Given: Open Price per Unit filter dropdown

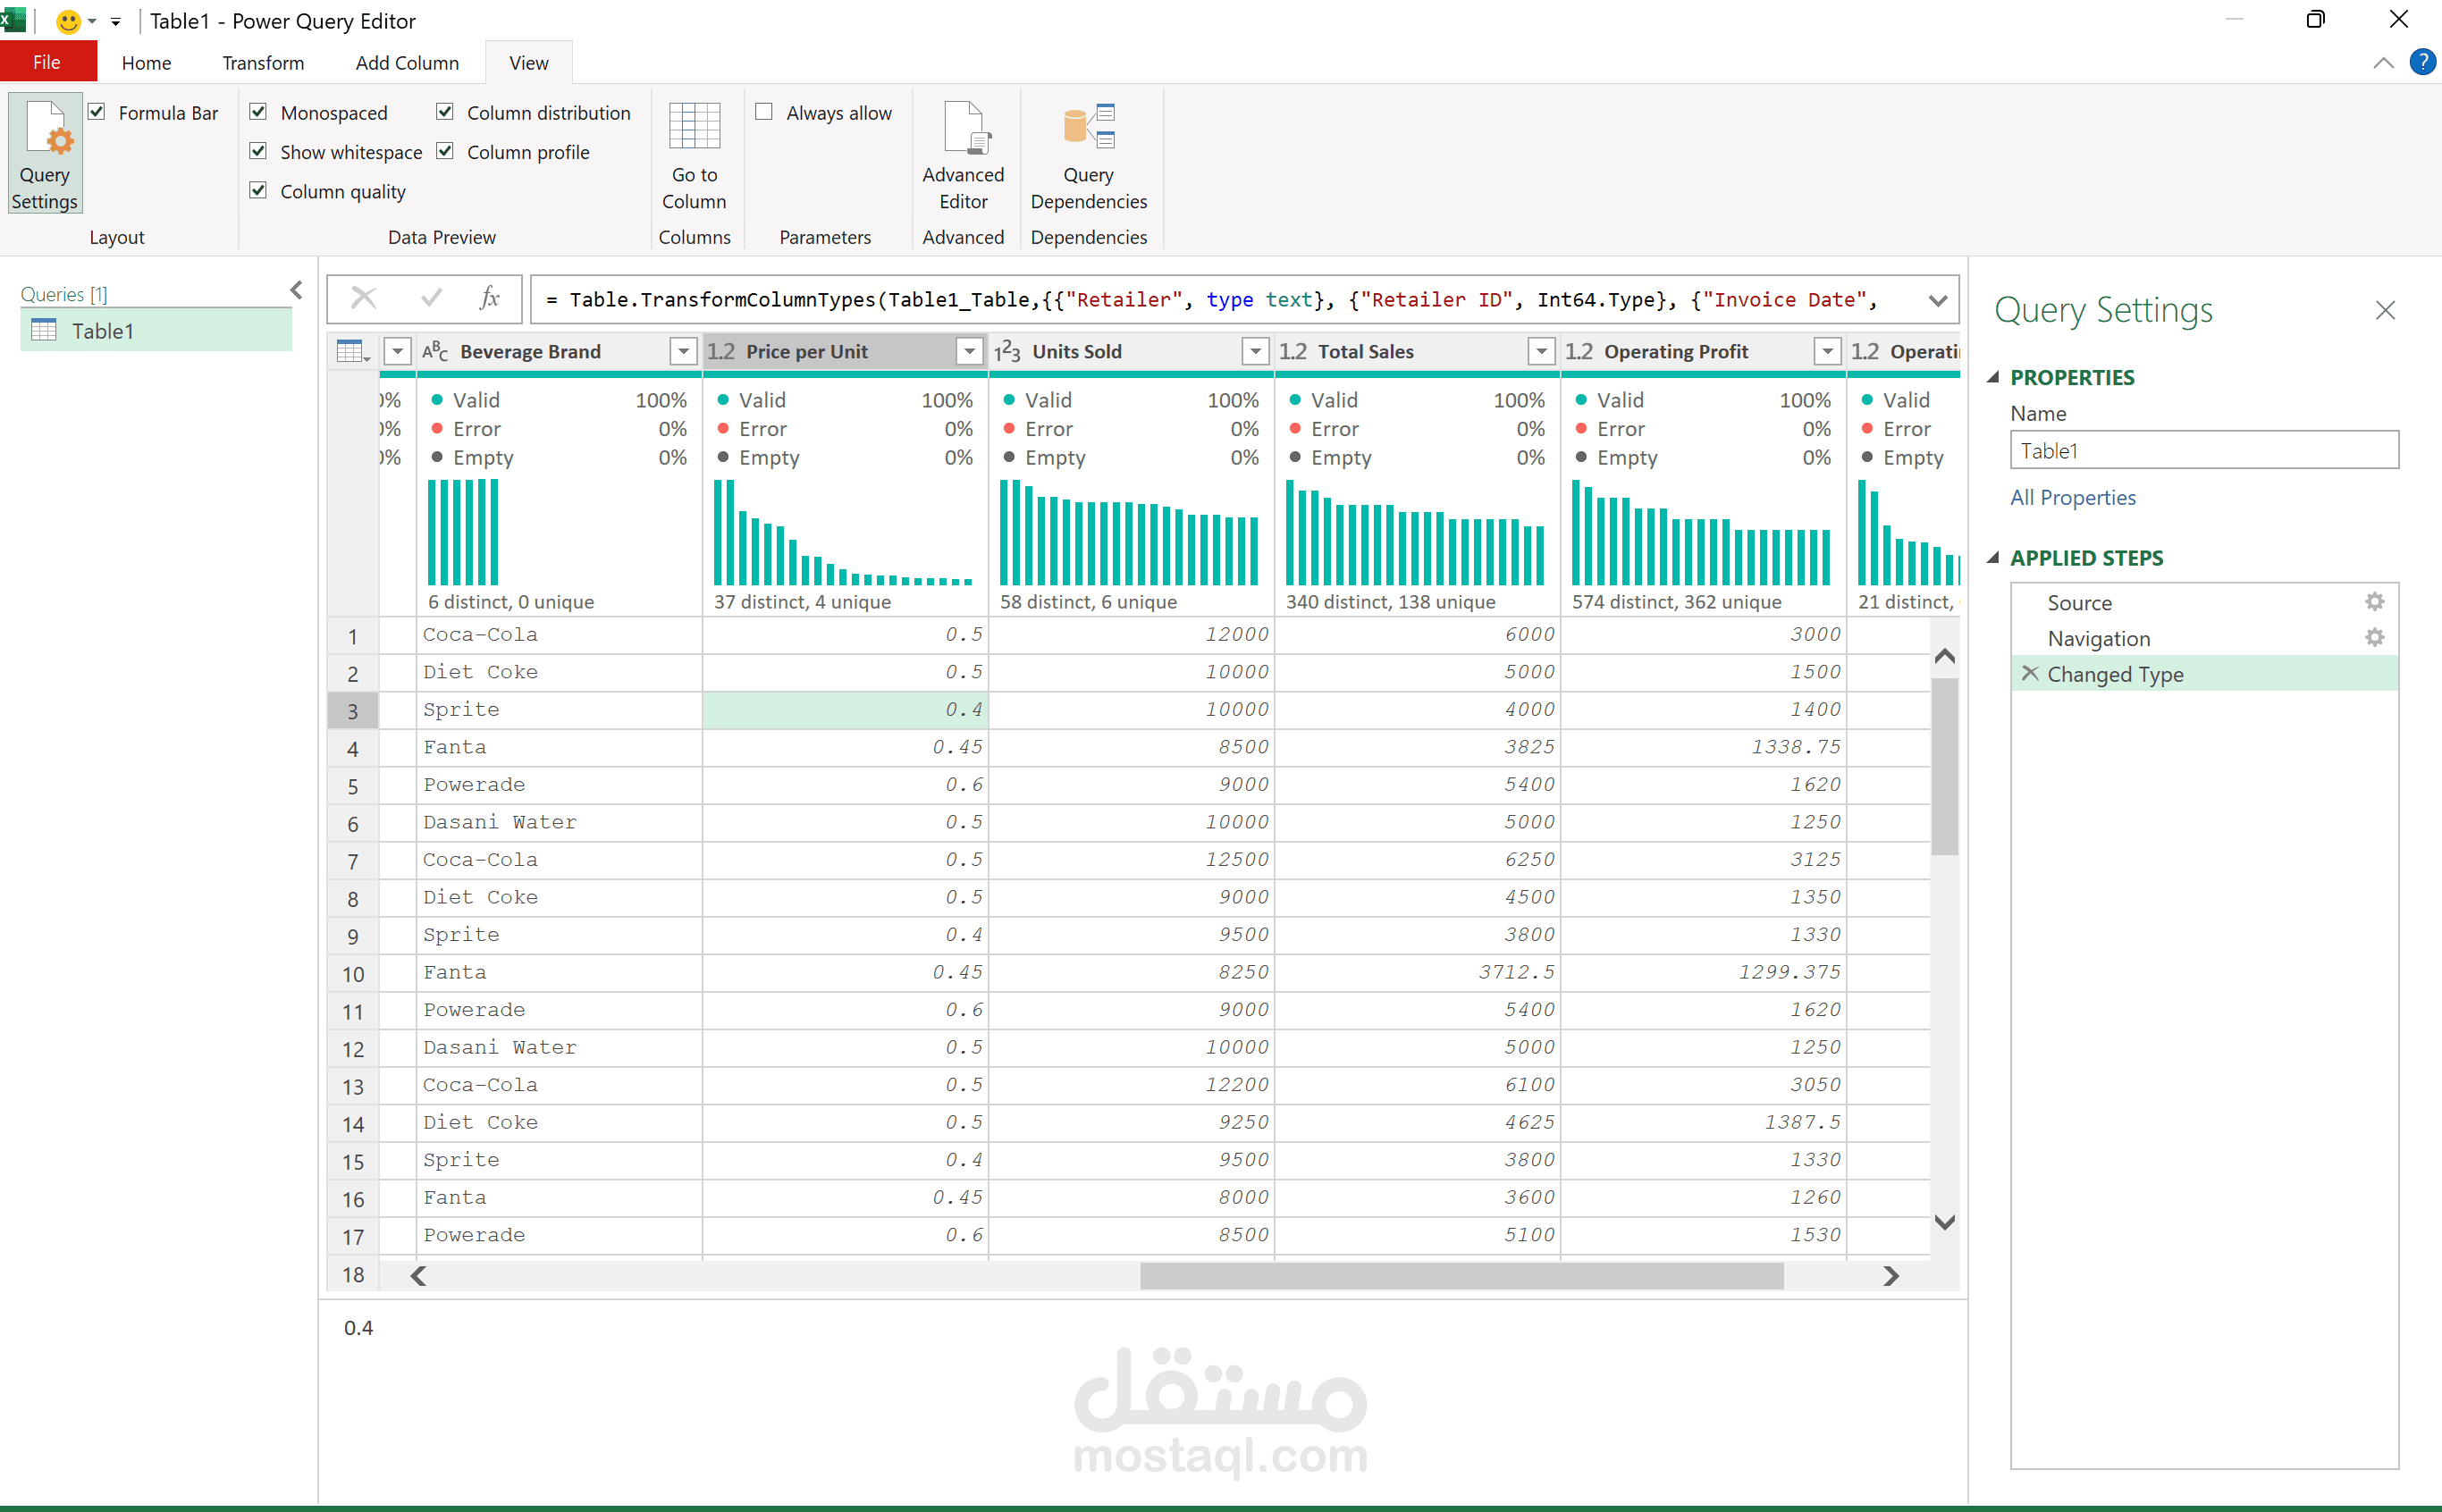Looking at the screenshot, I should pyautogui.click(x=968, y=351).
